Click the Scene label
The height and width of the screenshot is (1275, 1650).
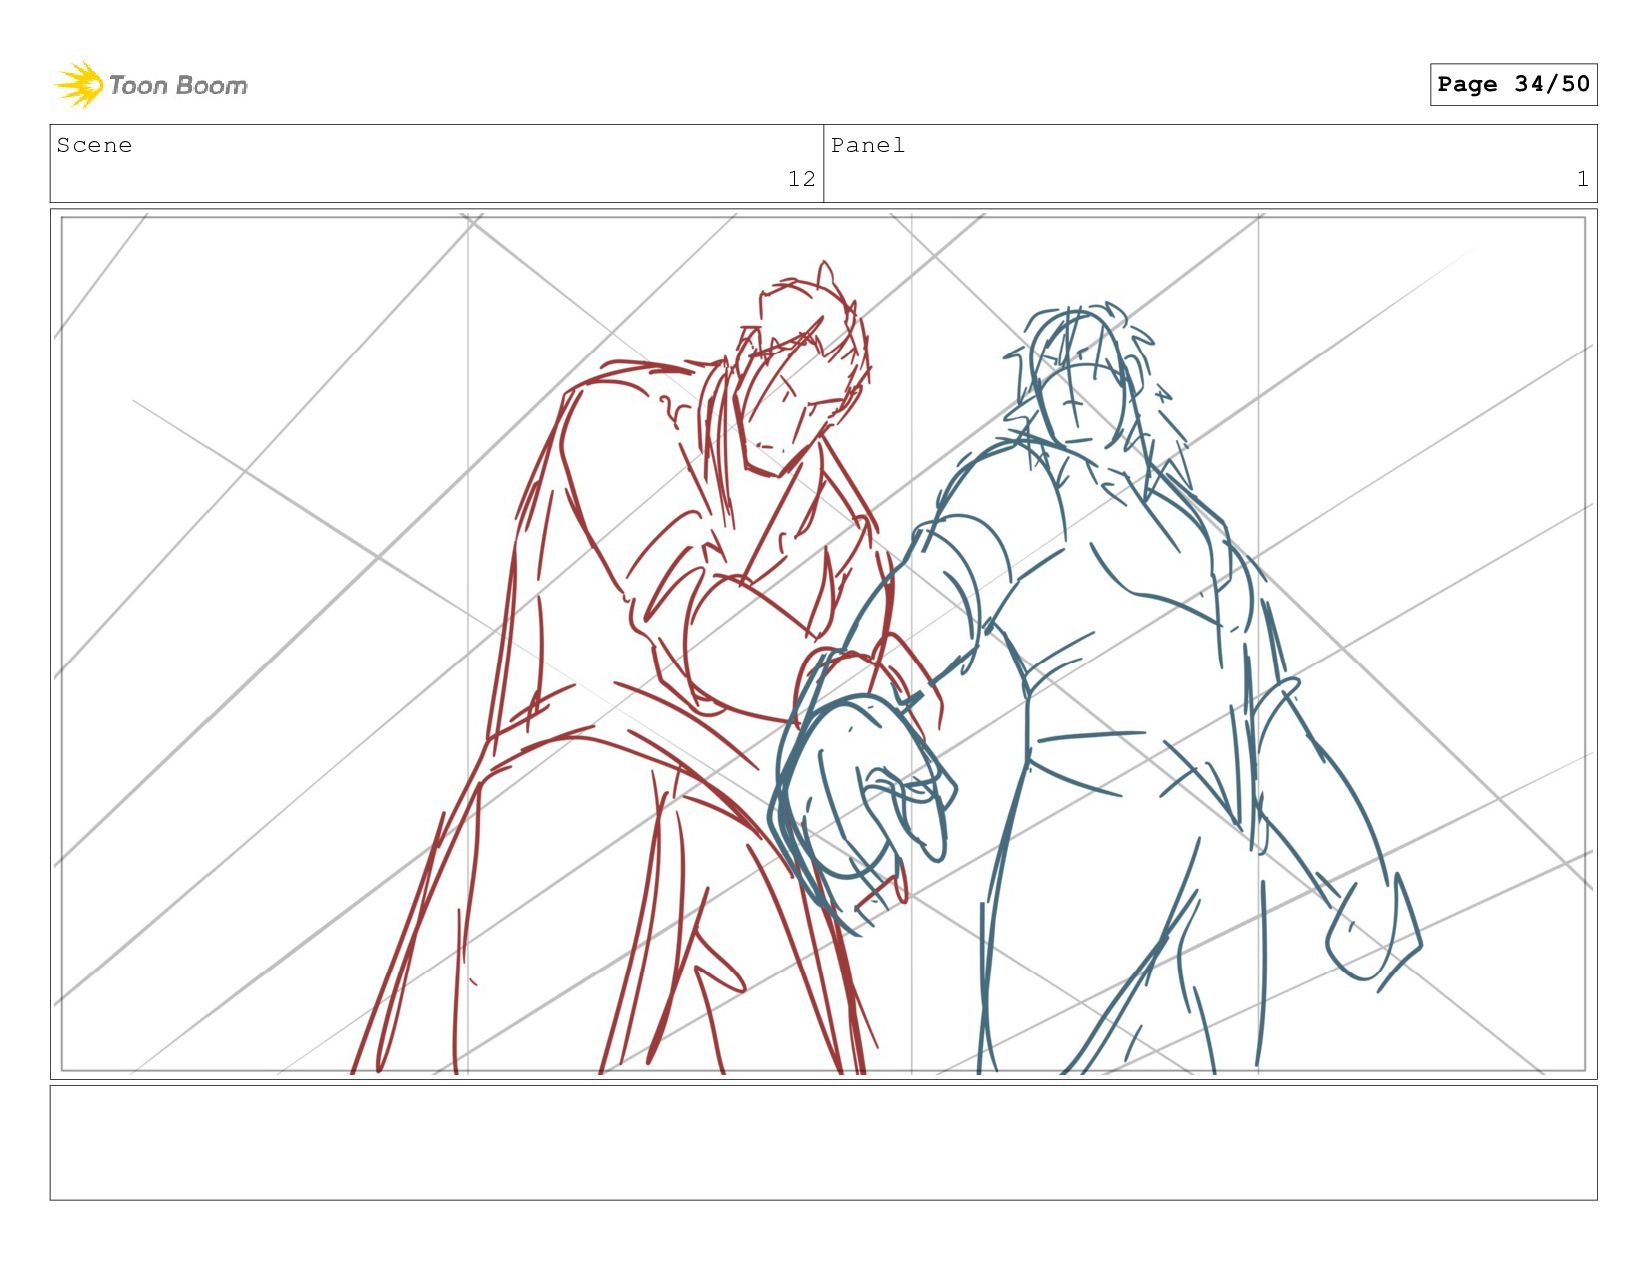(94, 145)
